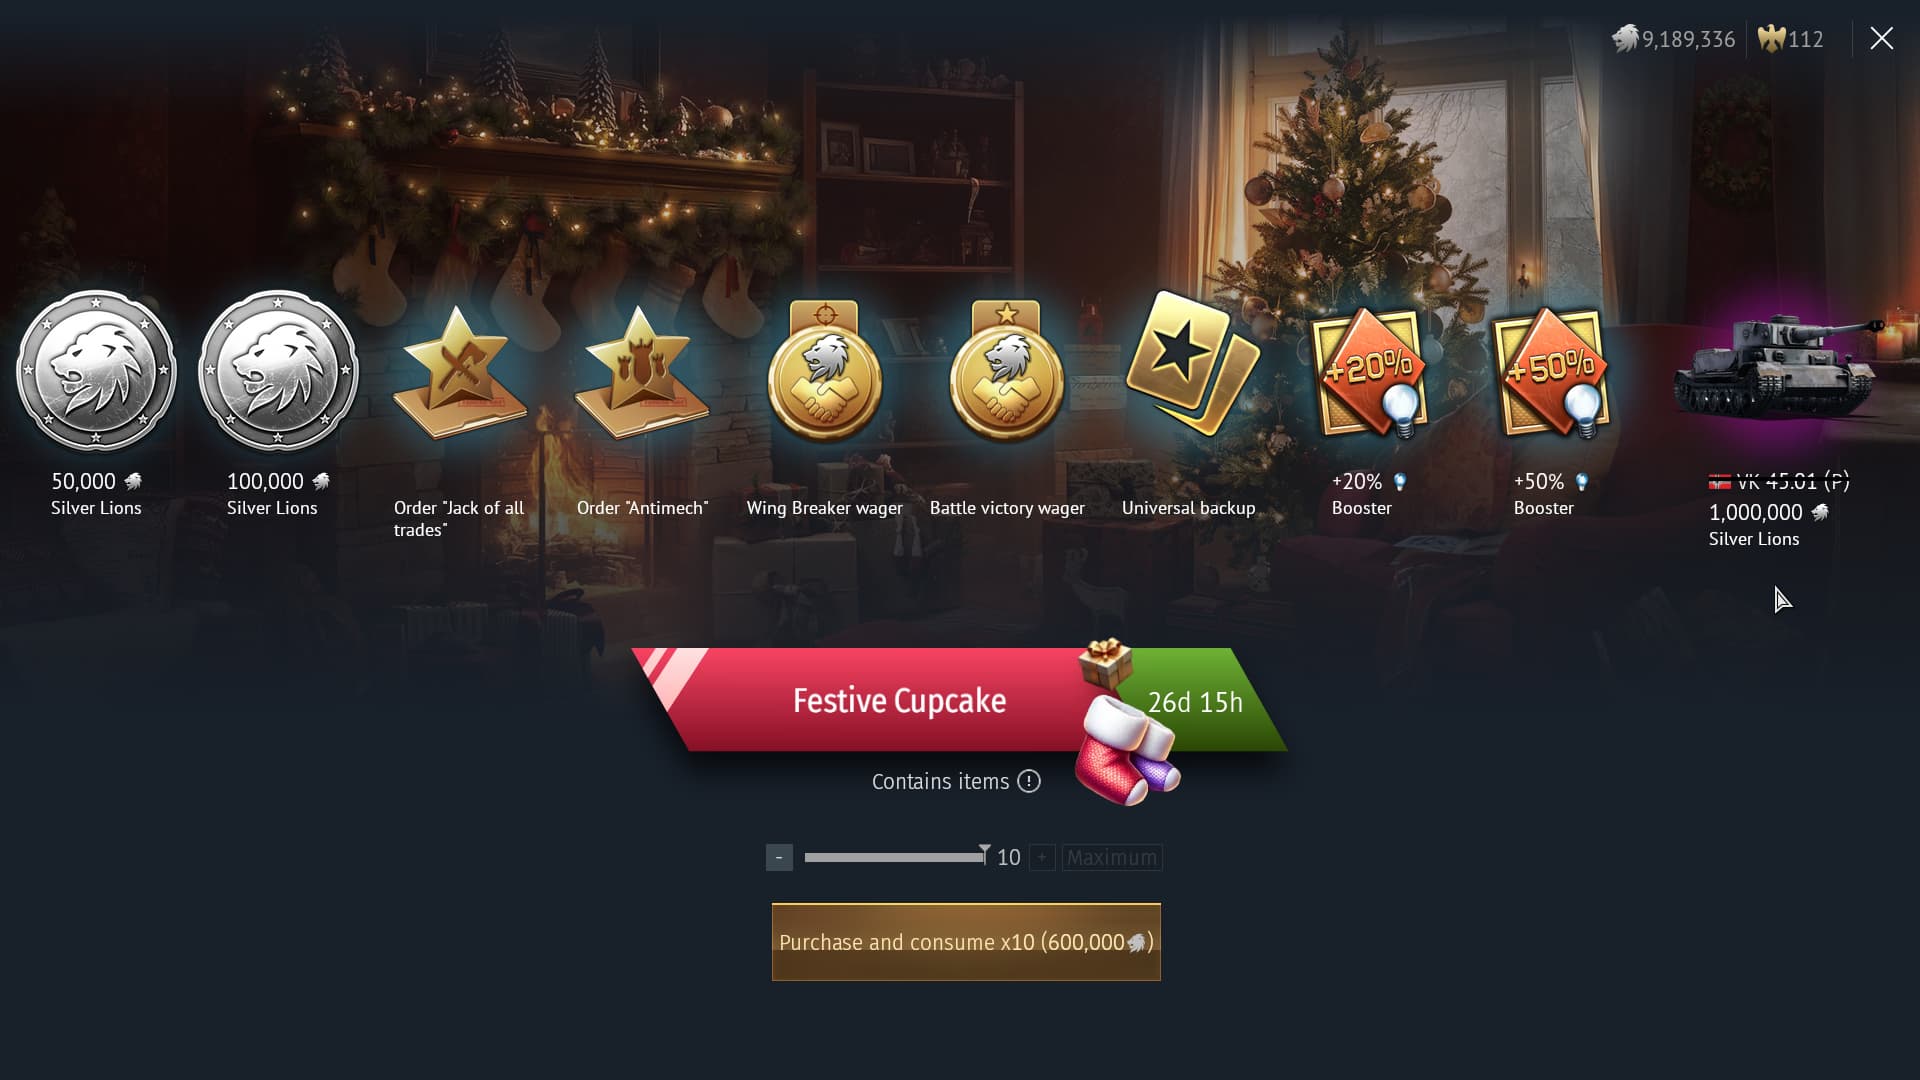Click the 100,000 Silver Lions coin icon
The width and height of the screenshot is (1920, 1080).
pyautogui.click(x=278, y=371)
